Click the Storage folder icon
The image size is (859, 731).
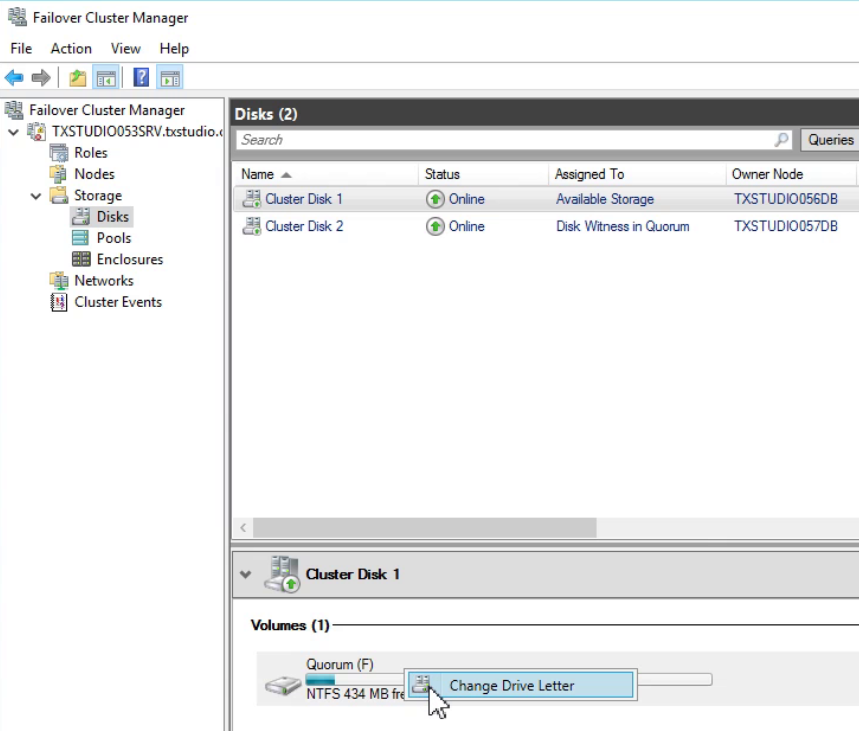click(x=59, y=195)
